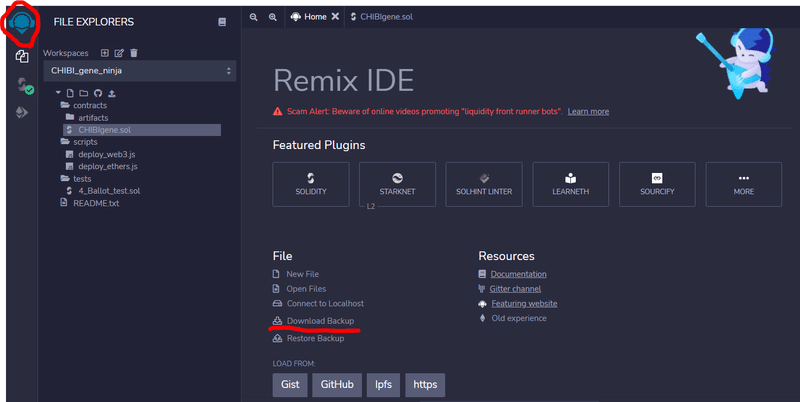Screen dimensions: 800x402
Task: Collapse the workspace root tree arrow
Action: click(x=58, y=93)
